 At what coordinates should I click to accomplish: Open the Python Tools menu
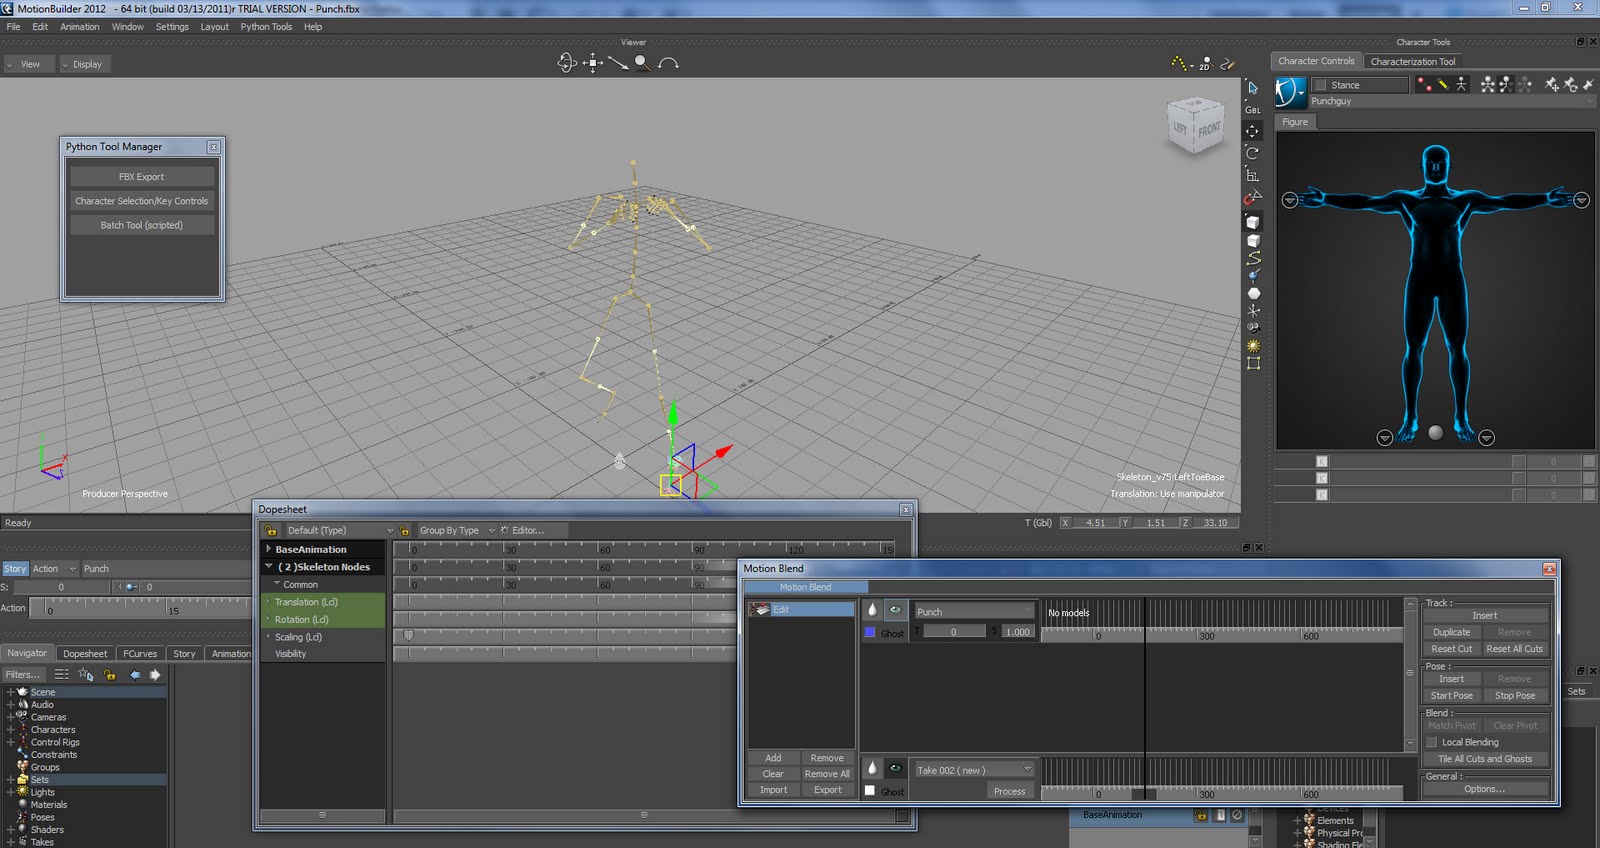coord(266,27)
